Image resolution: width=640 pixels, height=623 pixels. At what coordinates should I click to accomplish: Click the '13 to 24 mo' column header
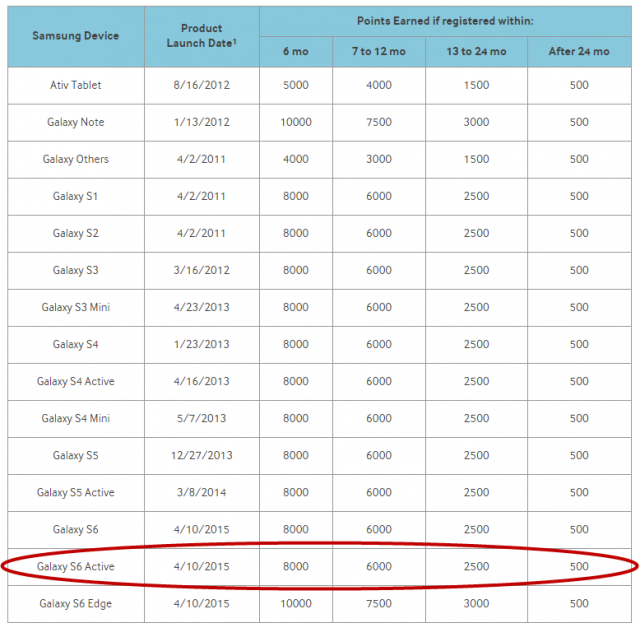point(476,51)
